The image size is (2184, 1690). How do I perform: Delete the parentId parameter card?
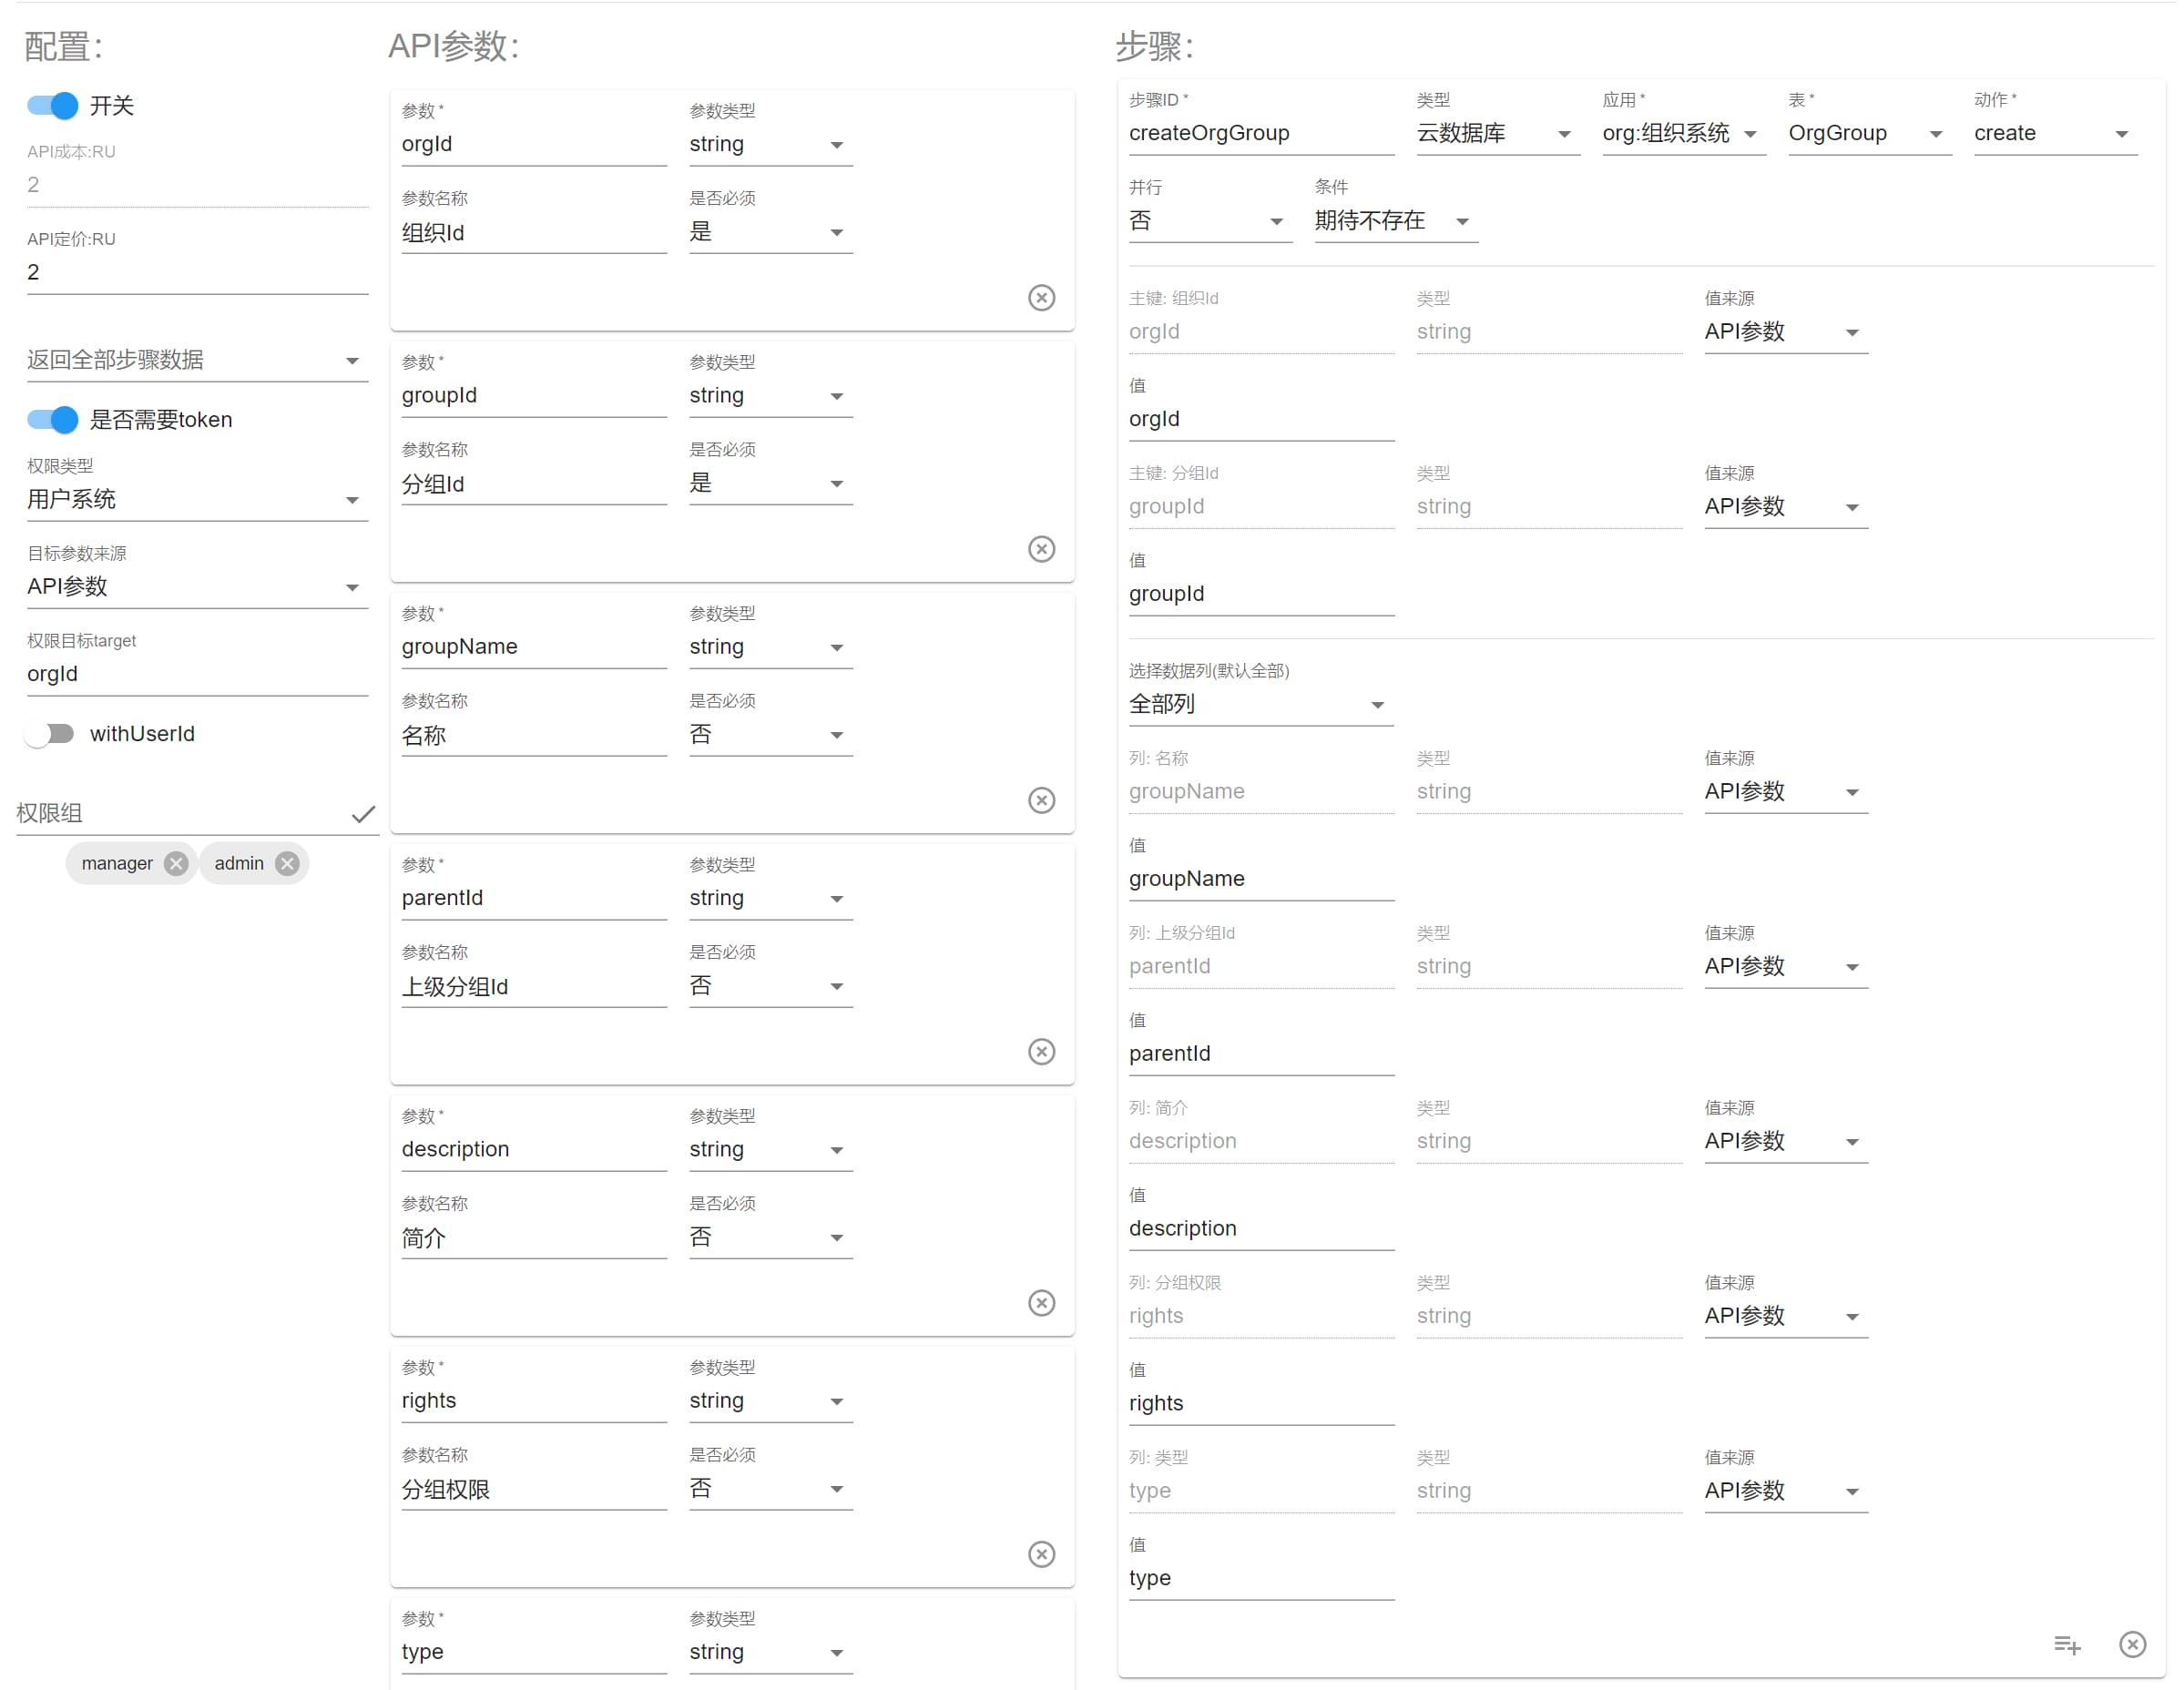click(x=1041, y=1051)
